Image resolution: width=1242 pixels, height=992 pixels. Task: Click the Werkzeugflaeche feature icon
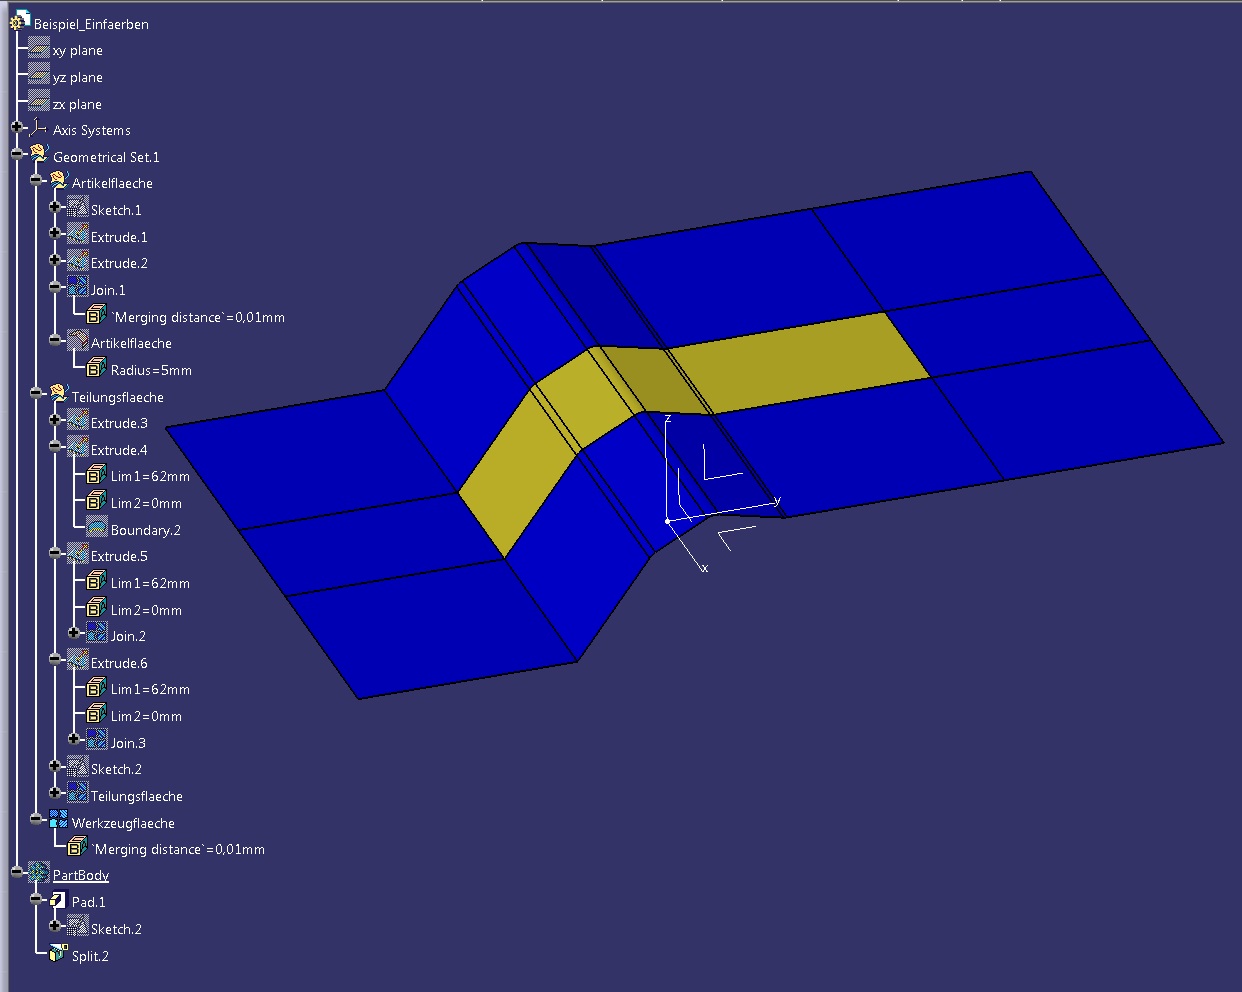[x=58, y=821]
